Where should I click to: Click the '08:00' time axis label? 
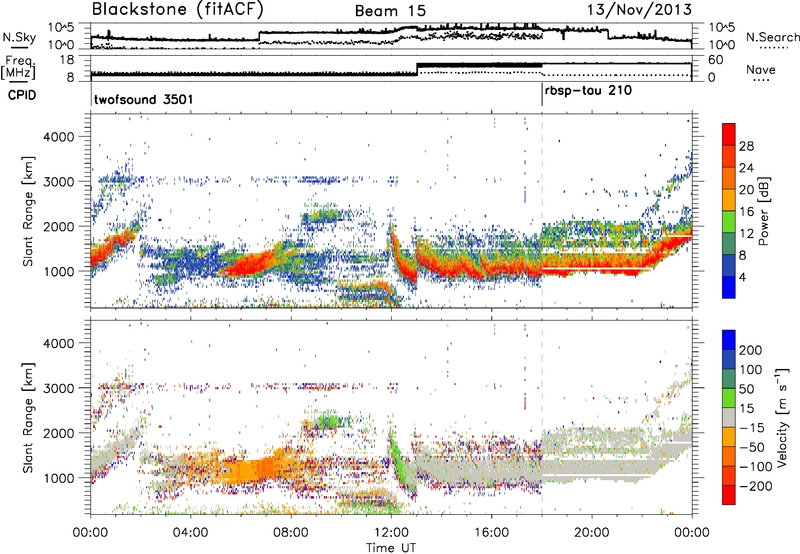click(291, 533)
